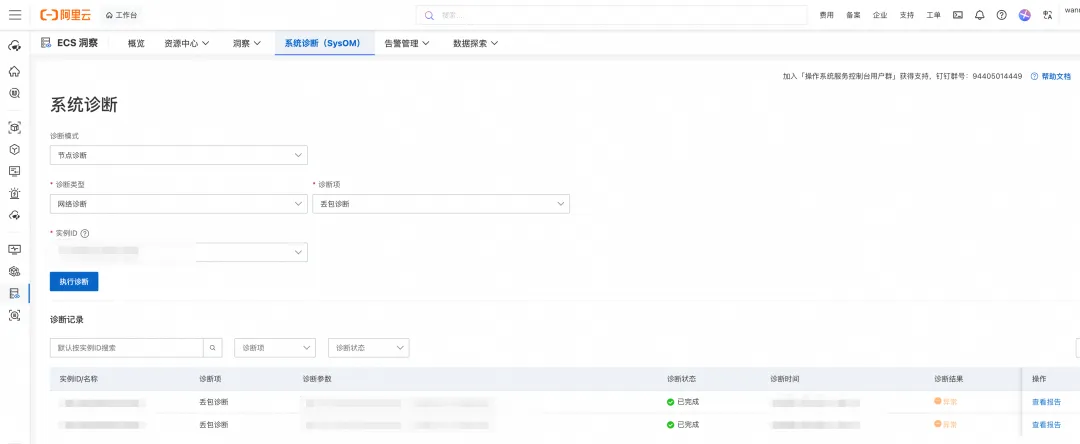Expand the 数据探索 menu
Image resolution: width=1080 pixels, height=444 pixels.
pos(475,43)
